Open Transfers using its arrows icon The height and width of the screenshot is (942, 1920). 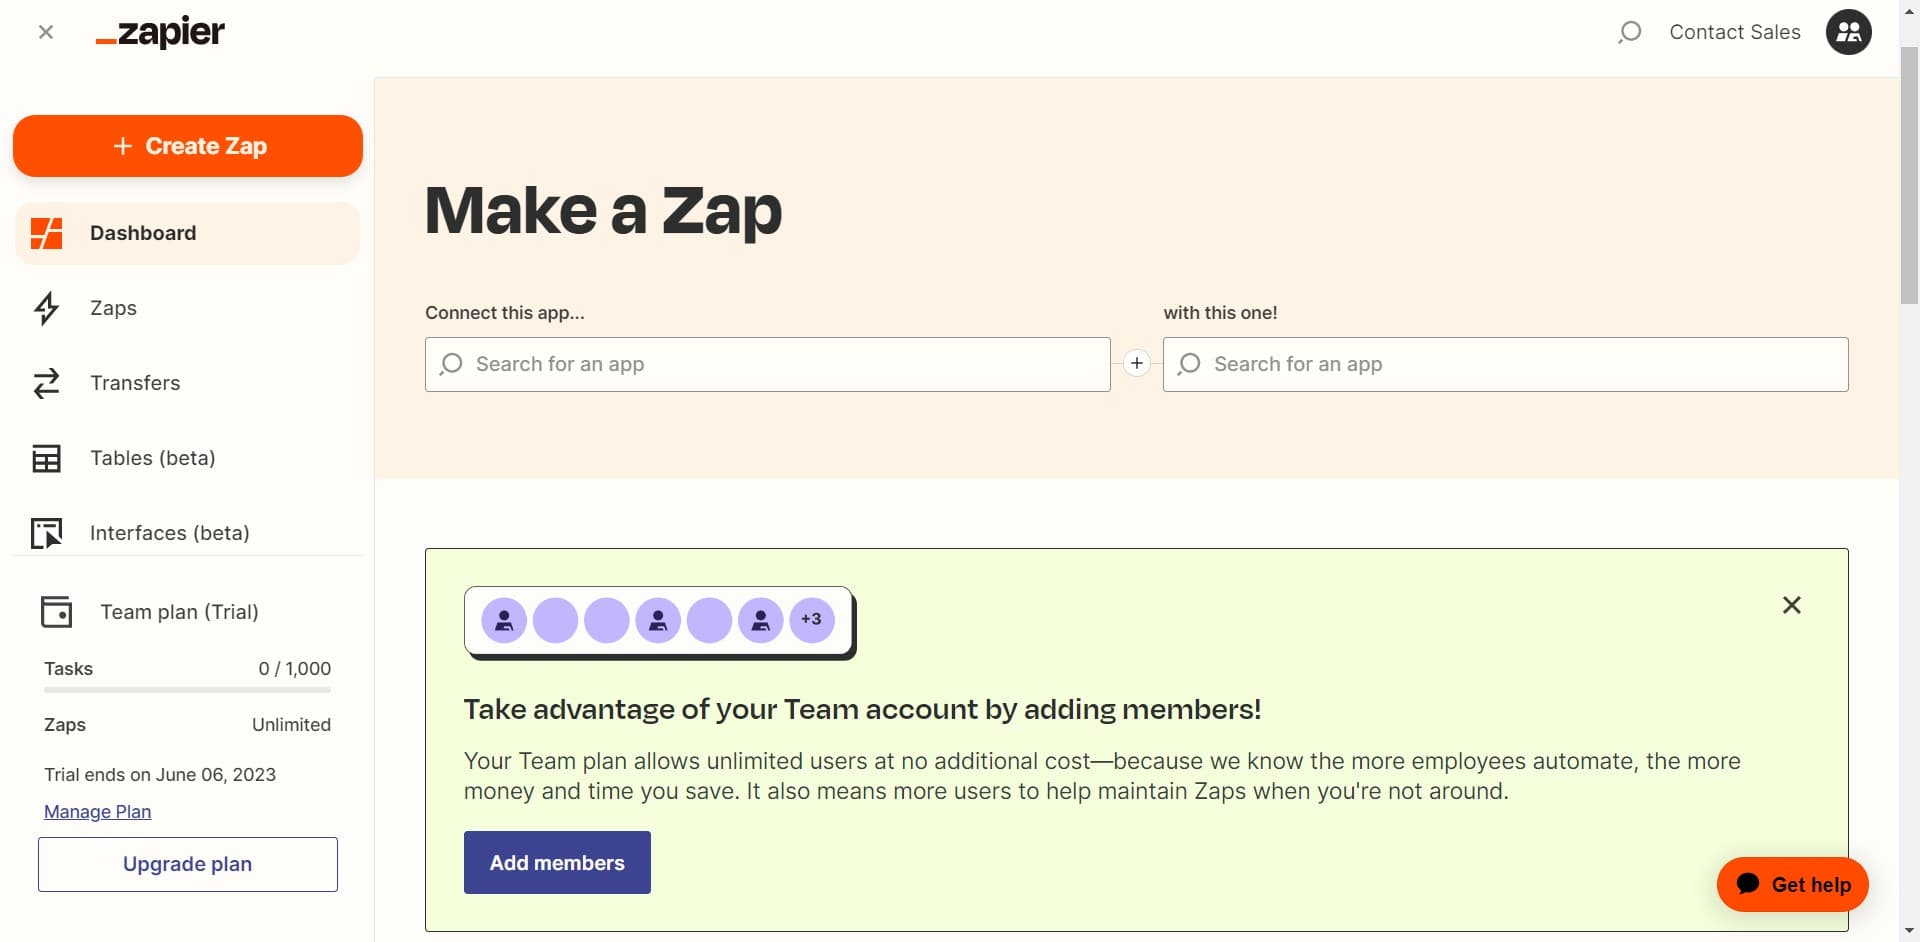click(x=46, y=383)
